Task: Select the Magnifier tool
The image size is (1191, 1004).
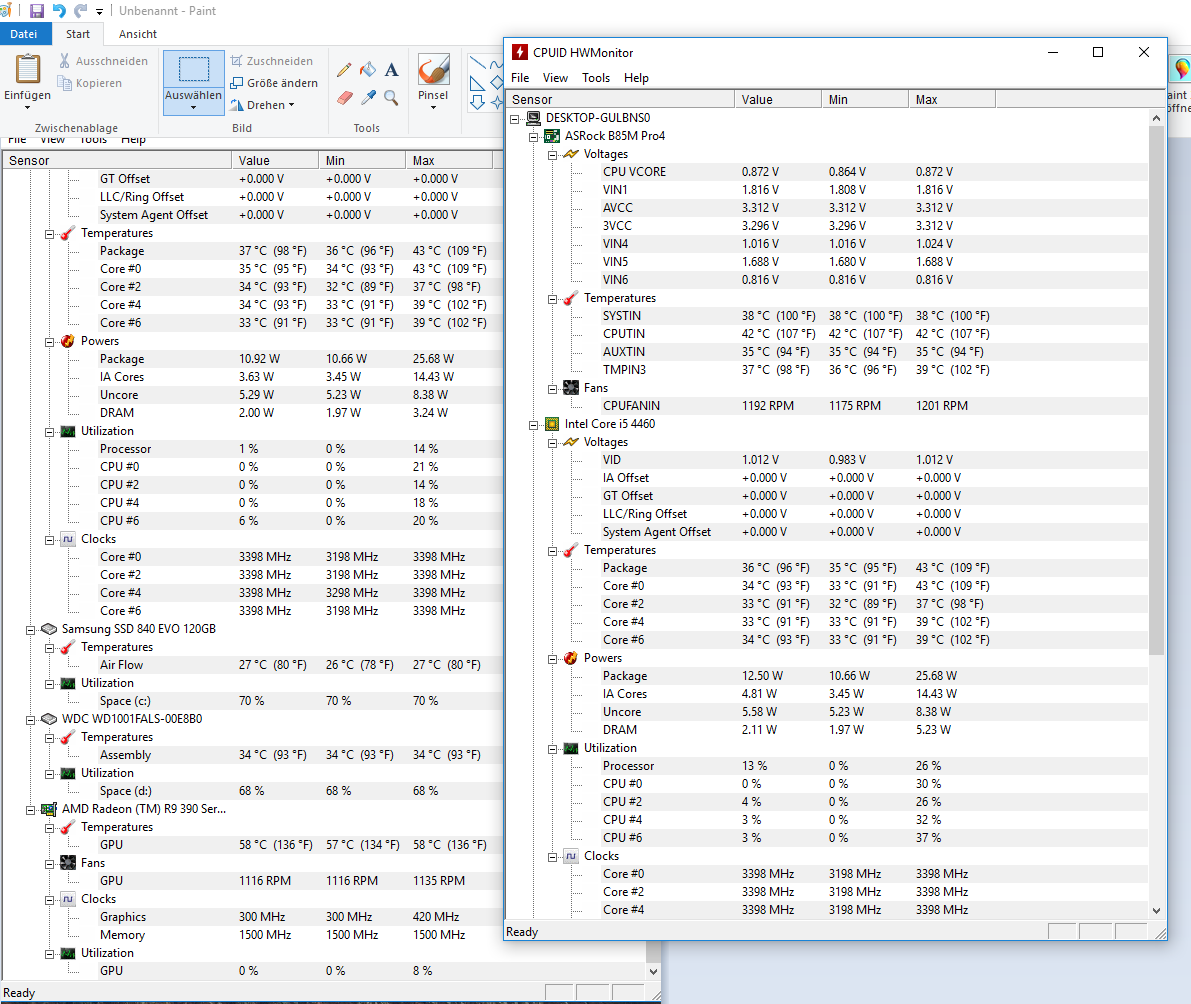Action: (x=392, y=97)
